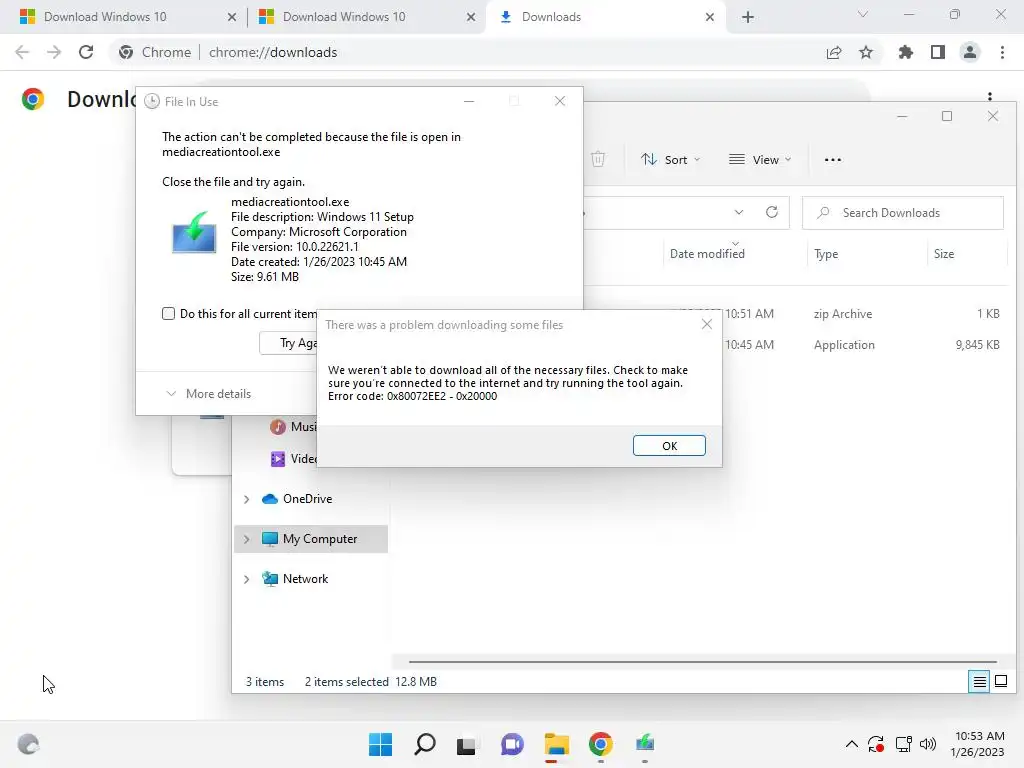Screen dimensions: 1024x768
Task: Close the download problem error dialog
Action: point(707,324)
